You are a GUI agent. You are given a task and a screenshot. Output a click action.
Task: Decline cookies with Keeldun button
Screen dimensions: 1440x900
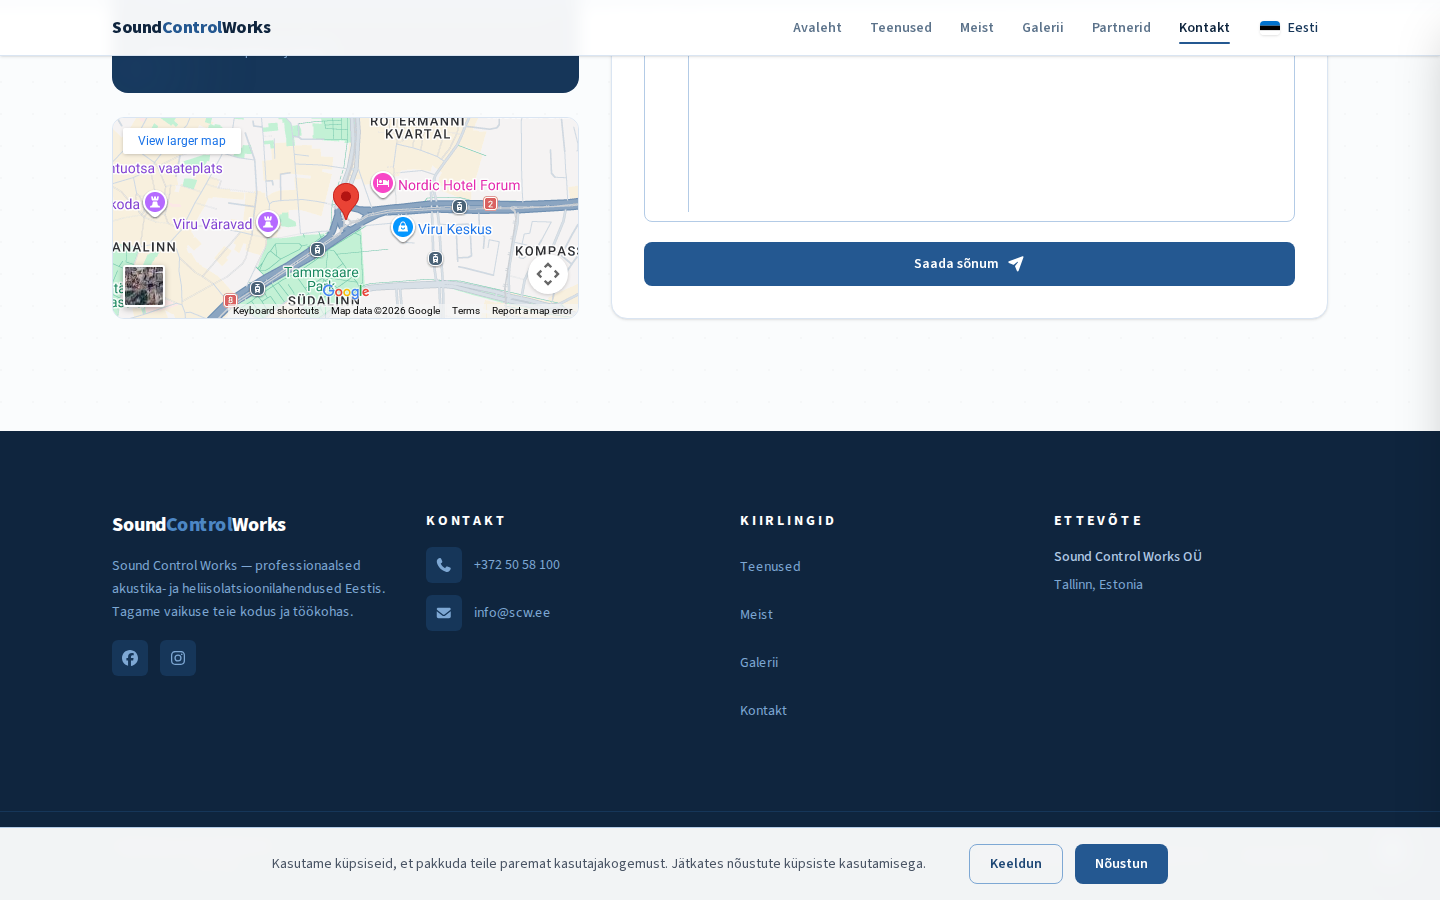pyautogui.click(x=1016, y=864)
